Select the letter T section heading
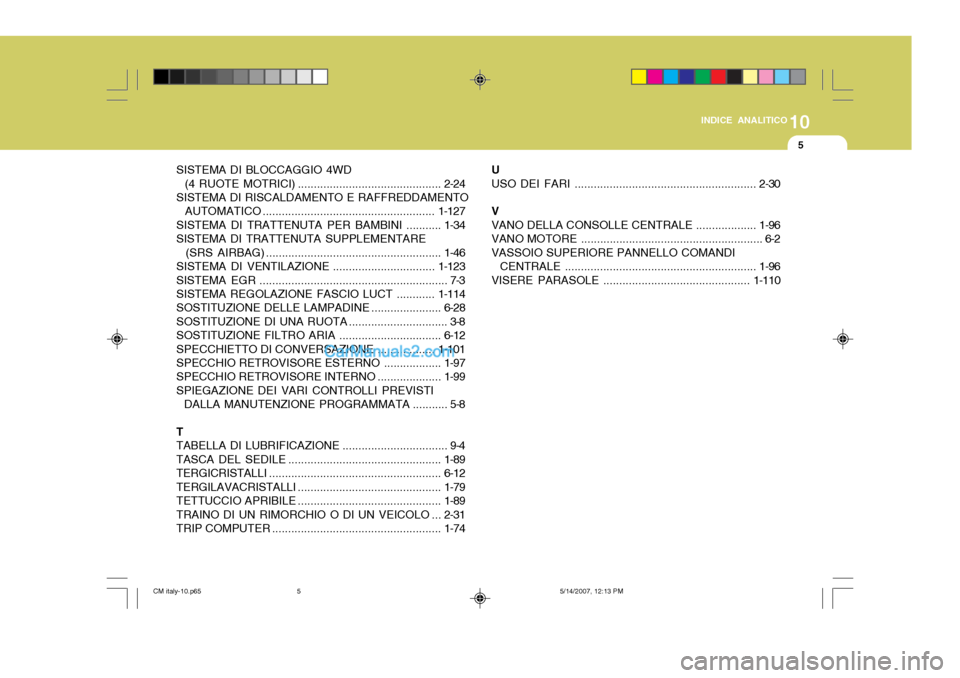The image size is (960, 678). coord(179,432)
